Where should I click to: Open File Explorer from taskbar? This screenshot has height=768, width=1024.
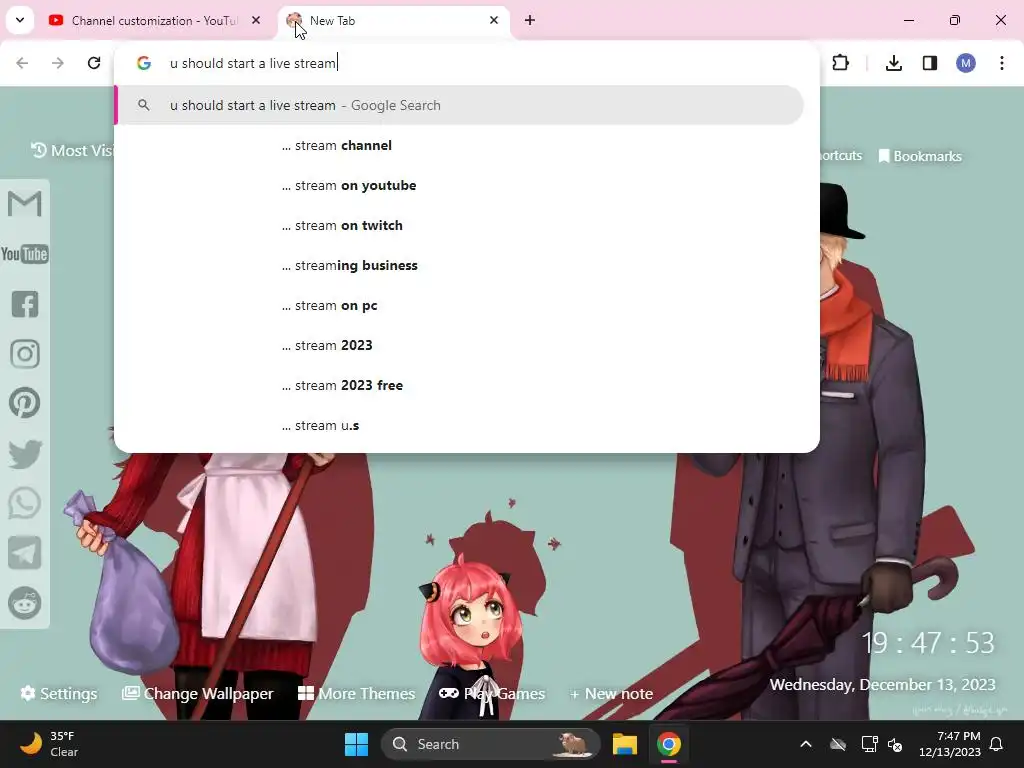(x=624, y=744)
